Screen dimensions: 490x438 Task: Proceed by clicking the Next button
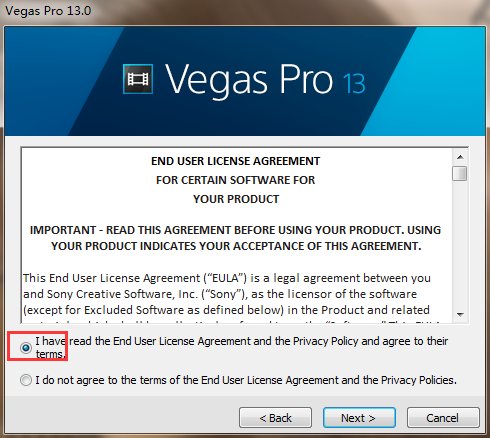(359, 418)
